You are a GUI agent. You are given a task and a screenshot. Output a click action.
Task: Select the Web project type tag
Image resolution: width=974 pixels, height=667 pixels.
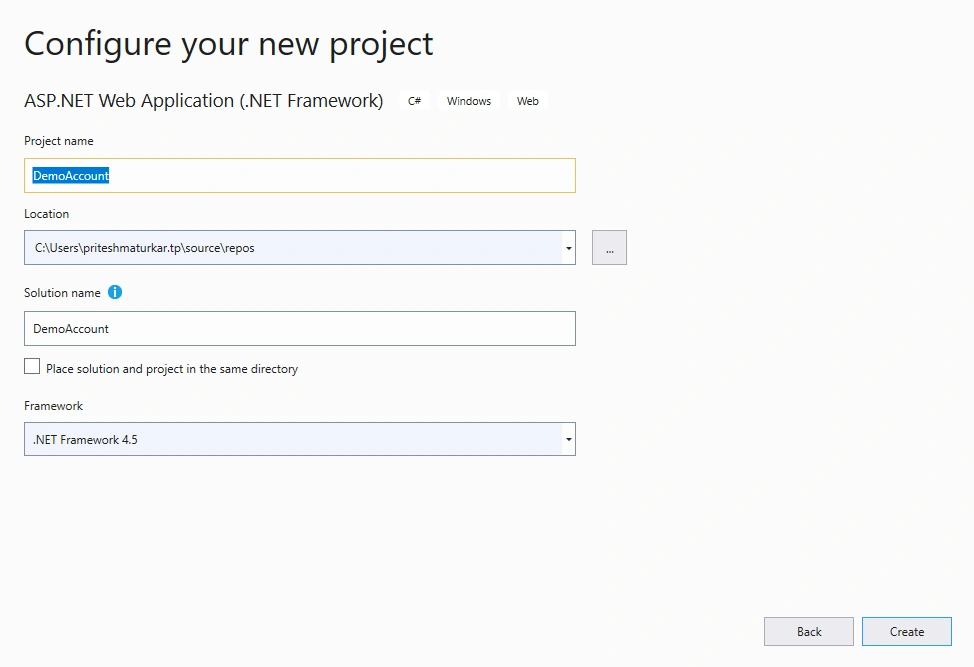point(527,101)
